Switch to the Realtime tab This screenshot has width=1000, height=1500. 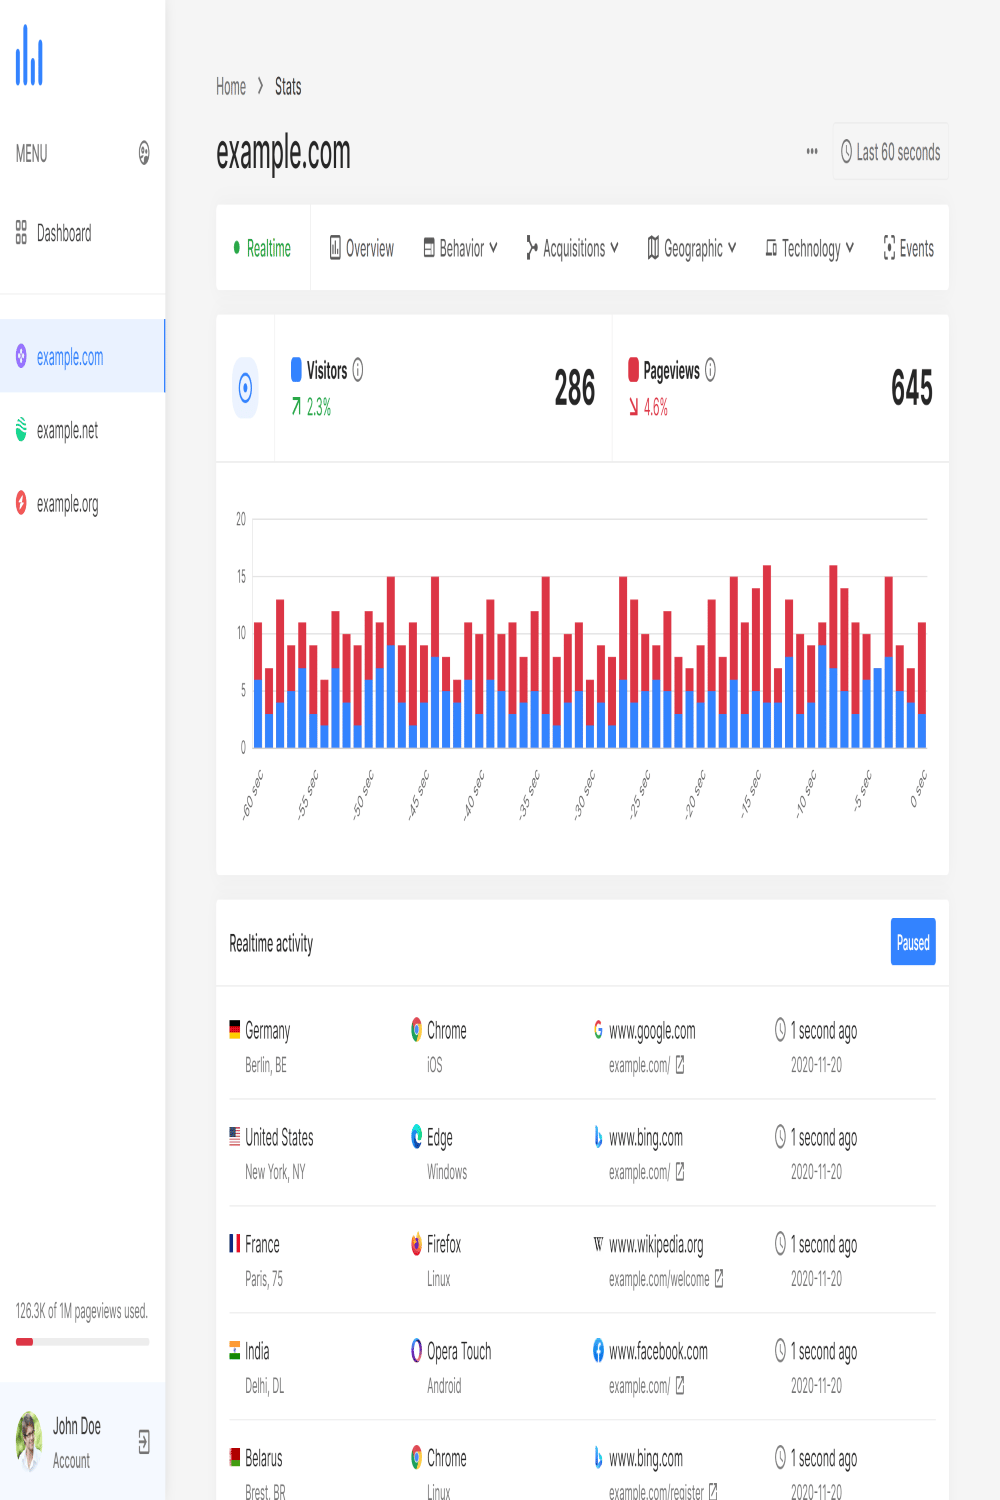click(263, 248)
